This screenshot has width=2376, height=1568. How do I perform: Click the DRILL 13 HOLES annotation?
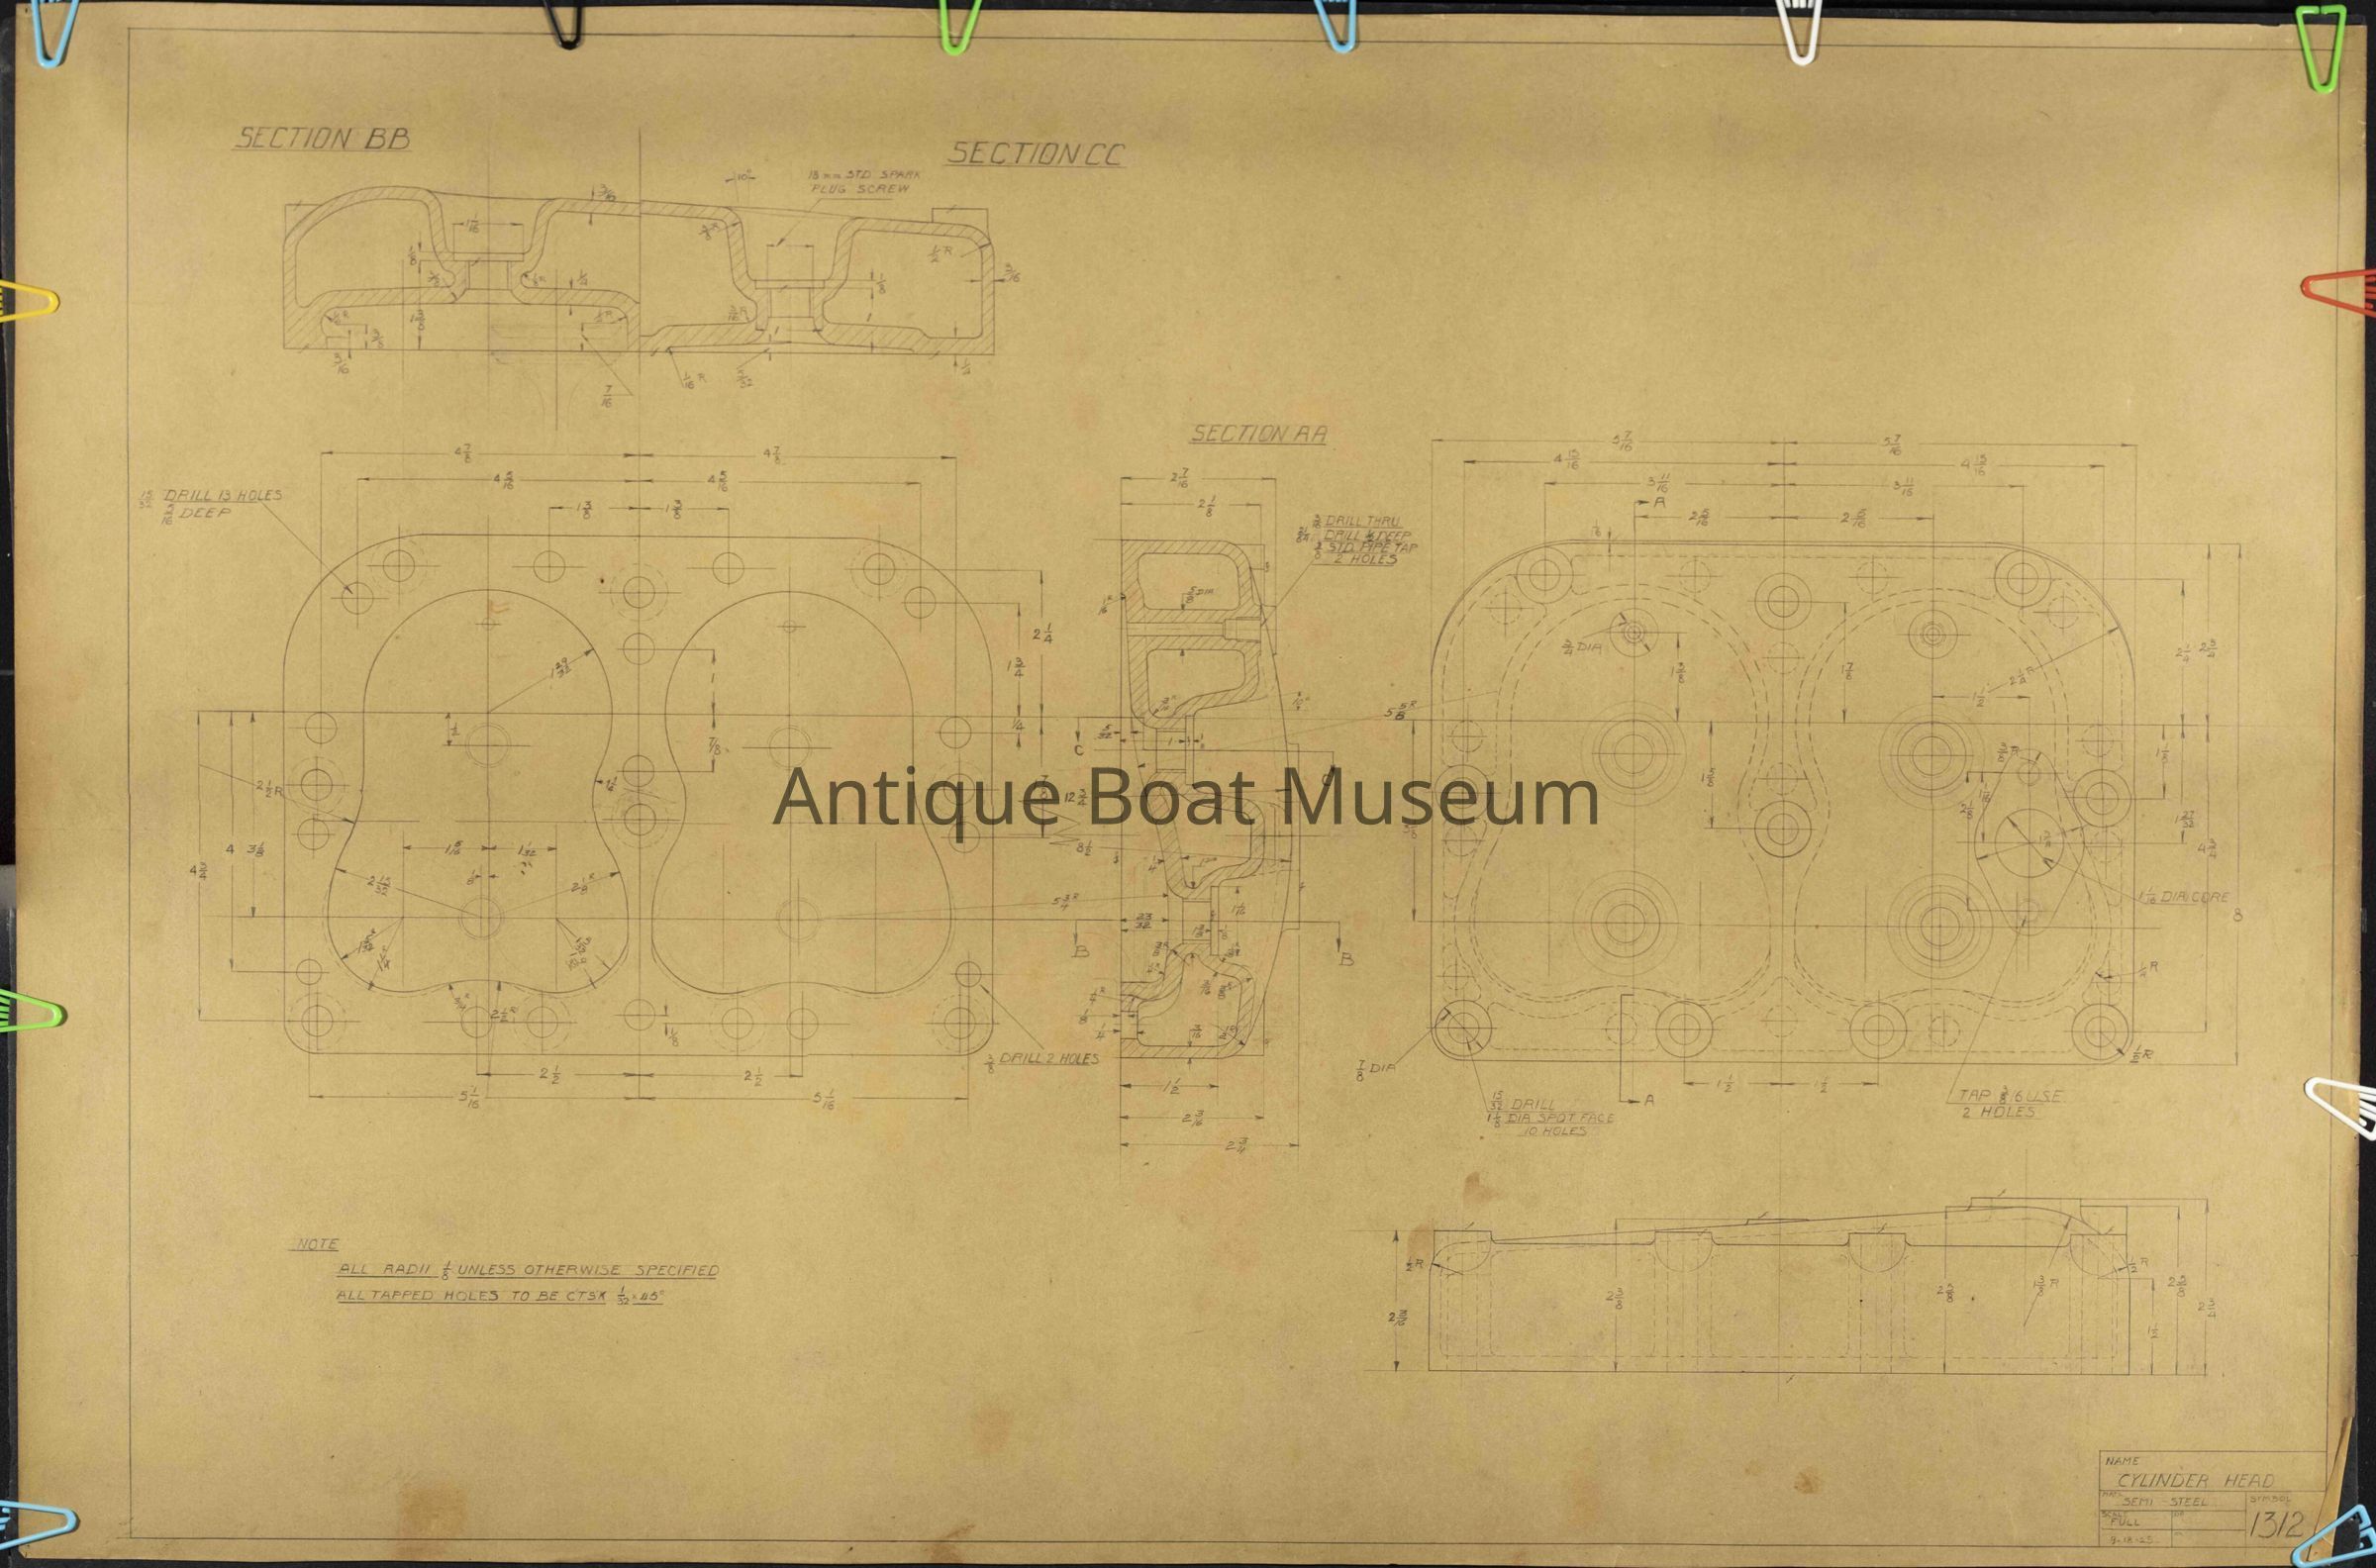222,496
